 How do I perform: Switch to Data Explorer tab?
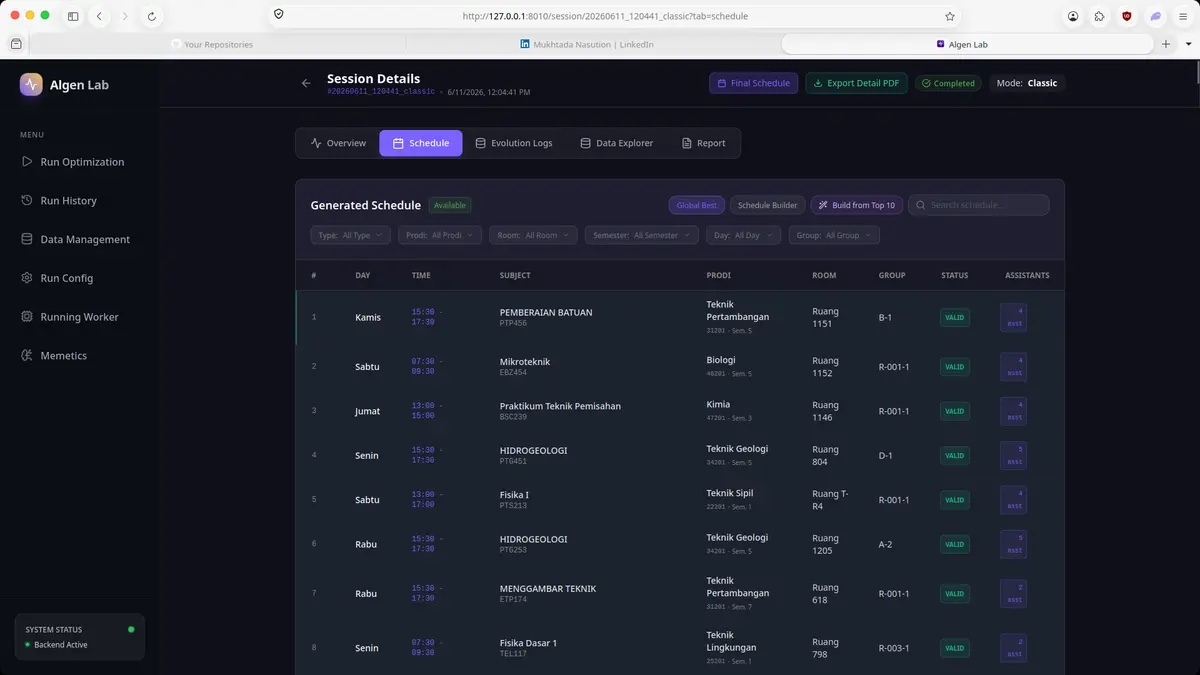[616, 143]
